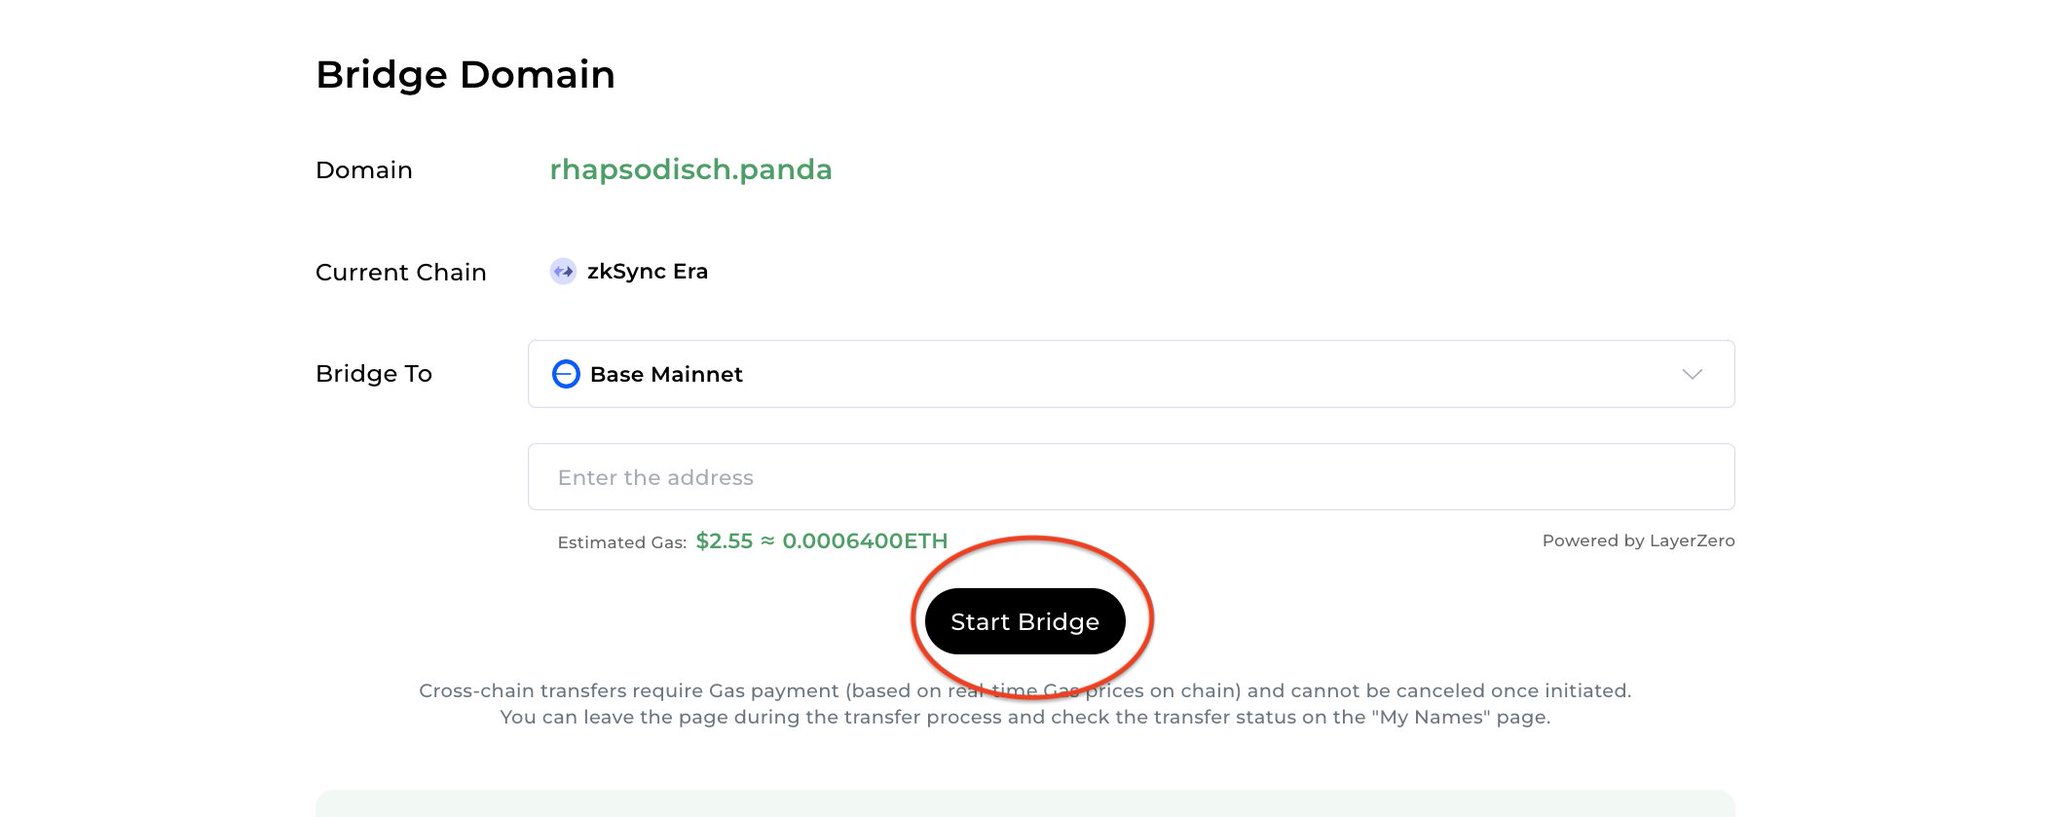Click the "My Names" page notice line

pyautogui.click(x=1024, y=717)
